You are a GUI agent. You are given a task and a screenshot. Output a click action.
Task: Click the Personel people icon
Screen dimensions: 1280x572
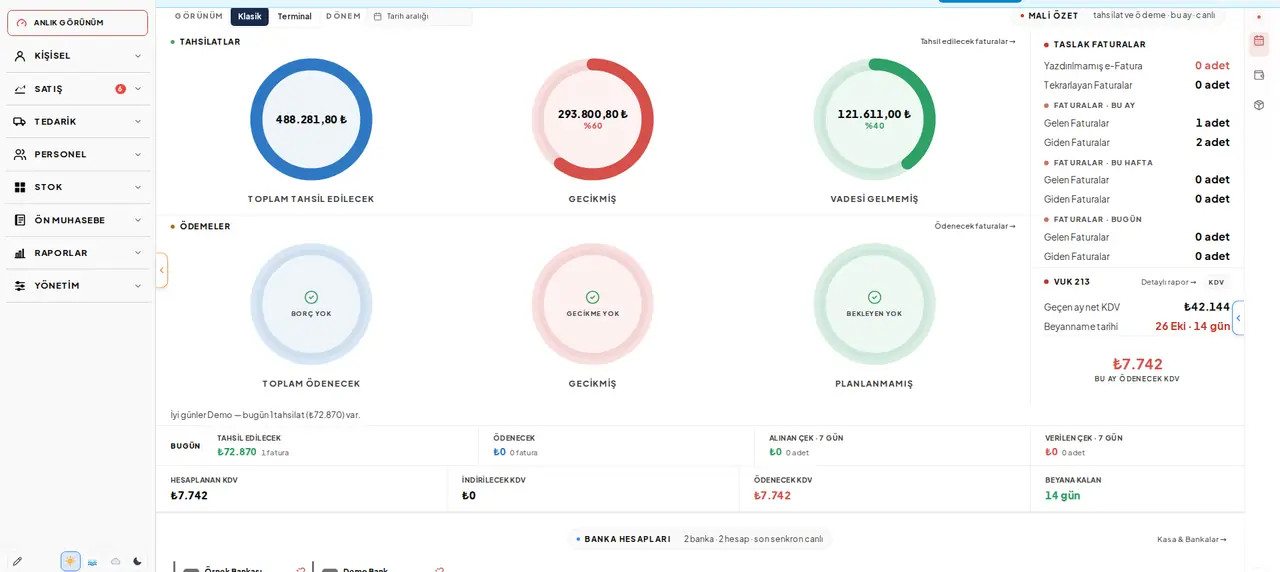point(20,155)
